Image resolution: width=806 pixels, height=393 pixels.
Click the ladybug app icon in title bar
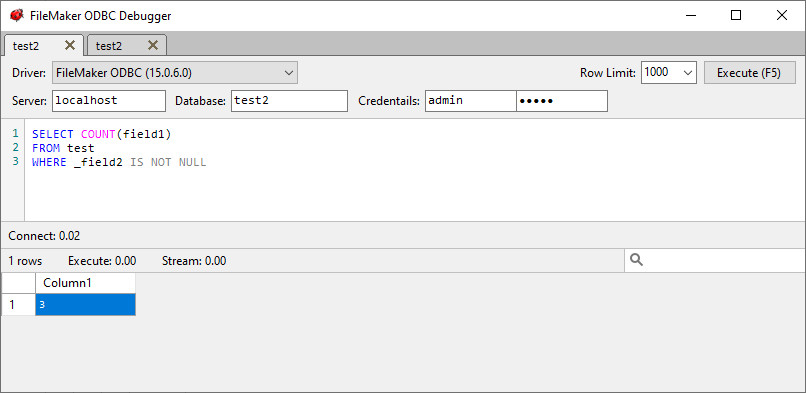tap(16, 15)
